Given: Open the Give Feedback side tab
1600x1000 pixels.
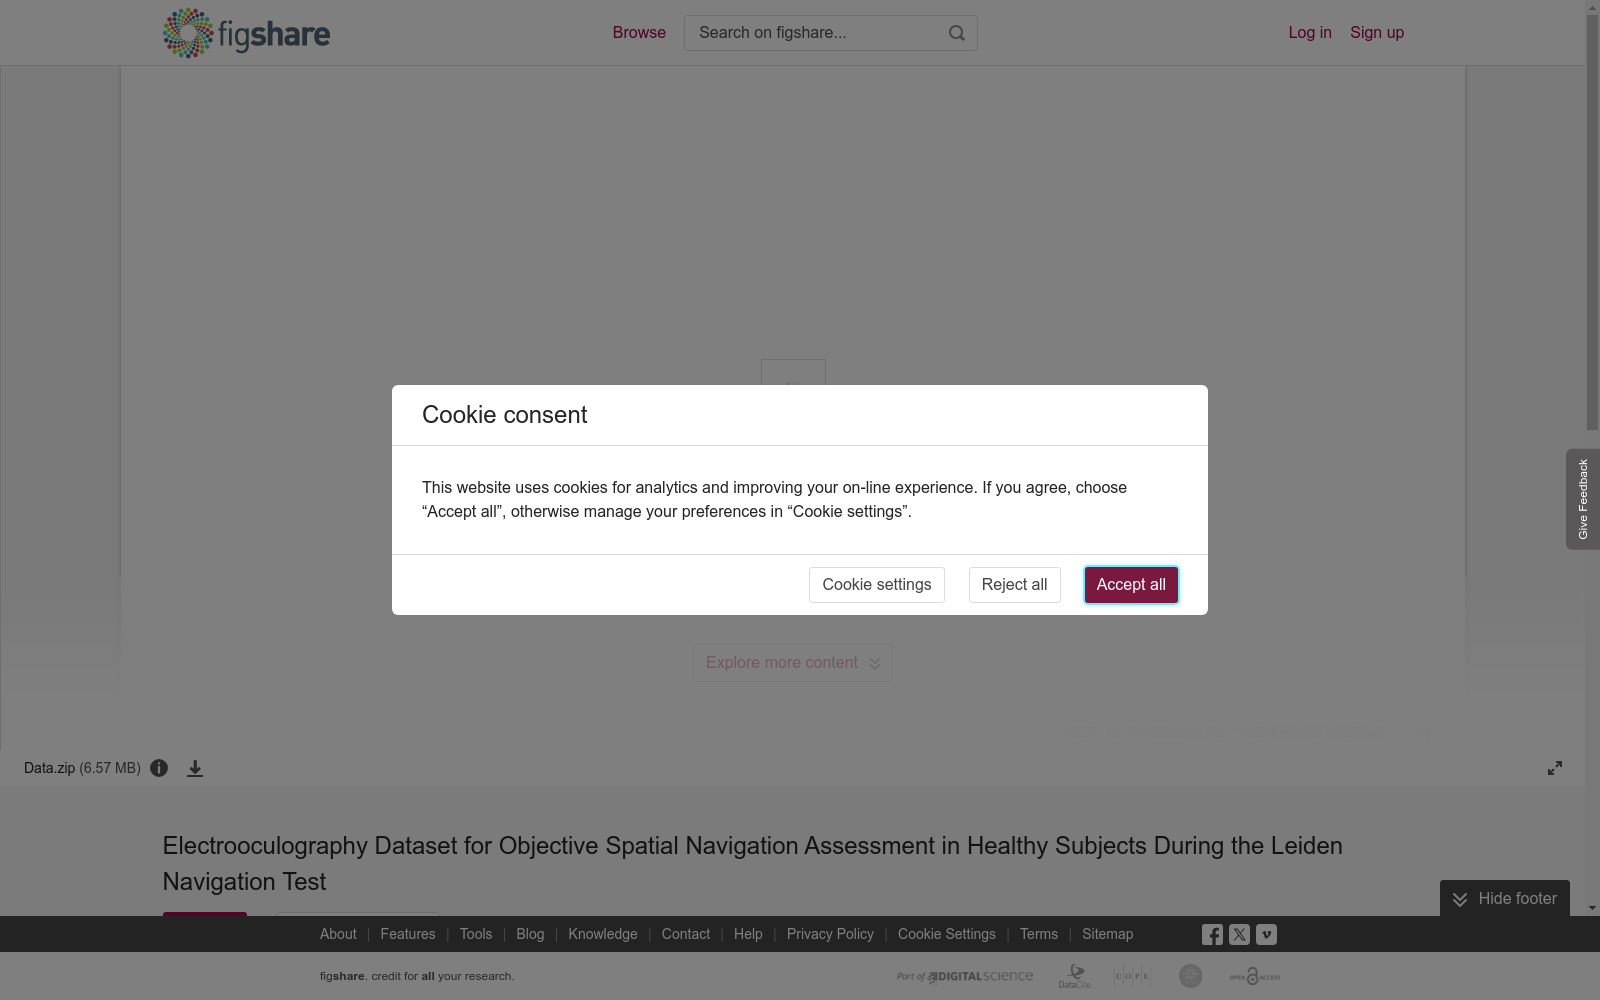Looking at the screenshot, I should click(x=1583, y=499).
